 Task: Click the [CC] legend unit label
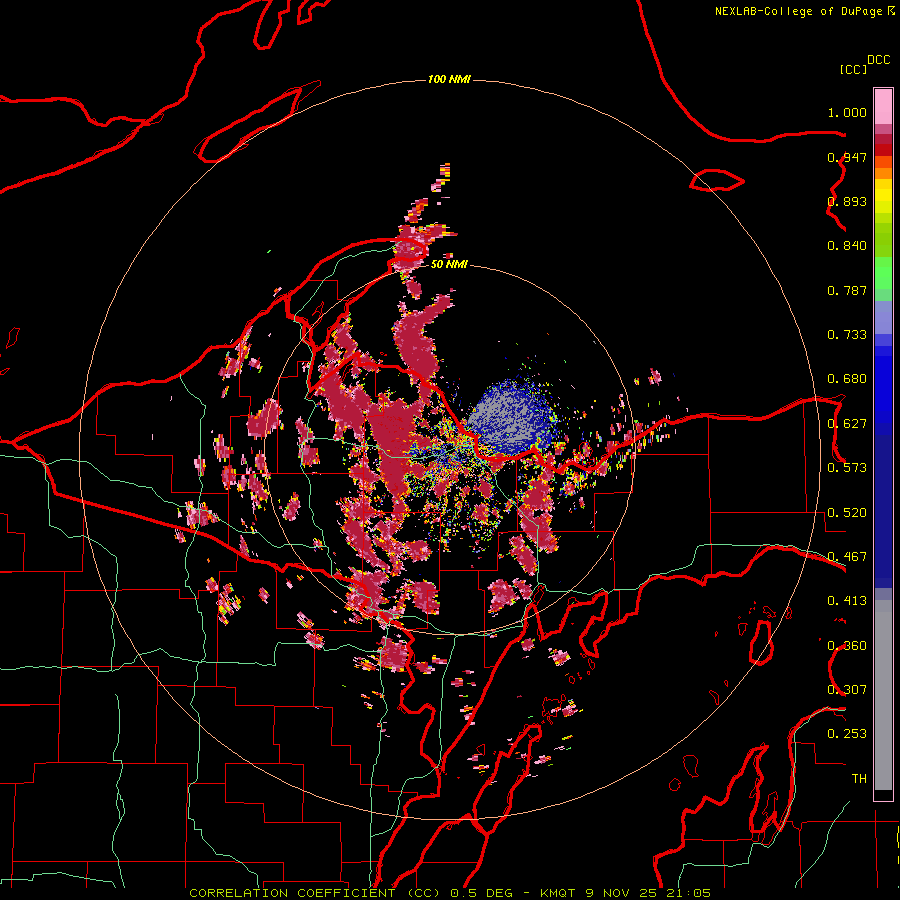pyautogui.click(x=853, y=69)
